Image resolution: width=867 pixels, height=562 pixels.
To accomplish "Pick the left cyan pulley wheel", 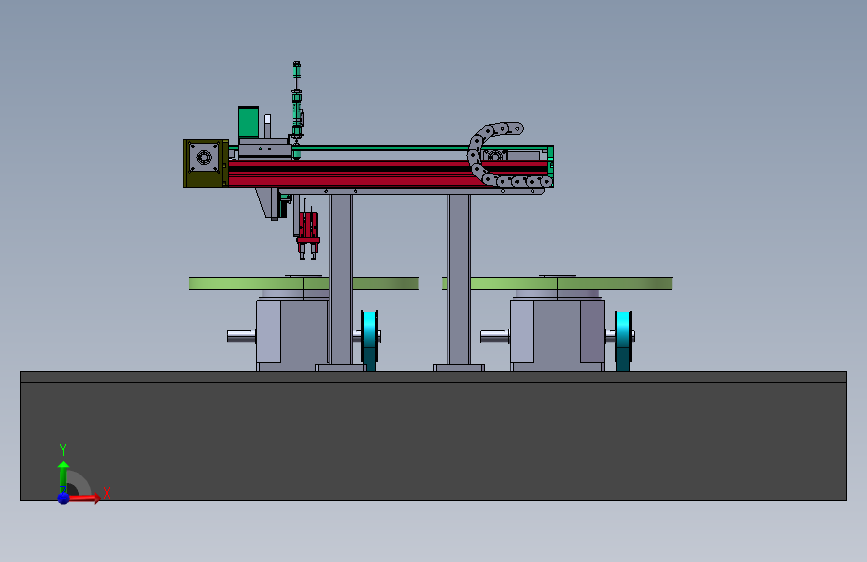I will point(369,340).
